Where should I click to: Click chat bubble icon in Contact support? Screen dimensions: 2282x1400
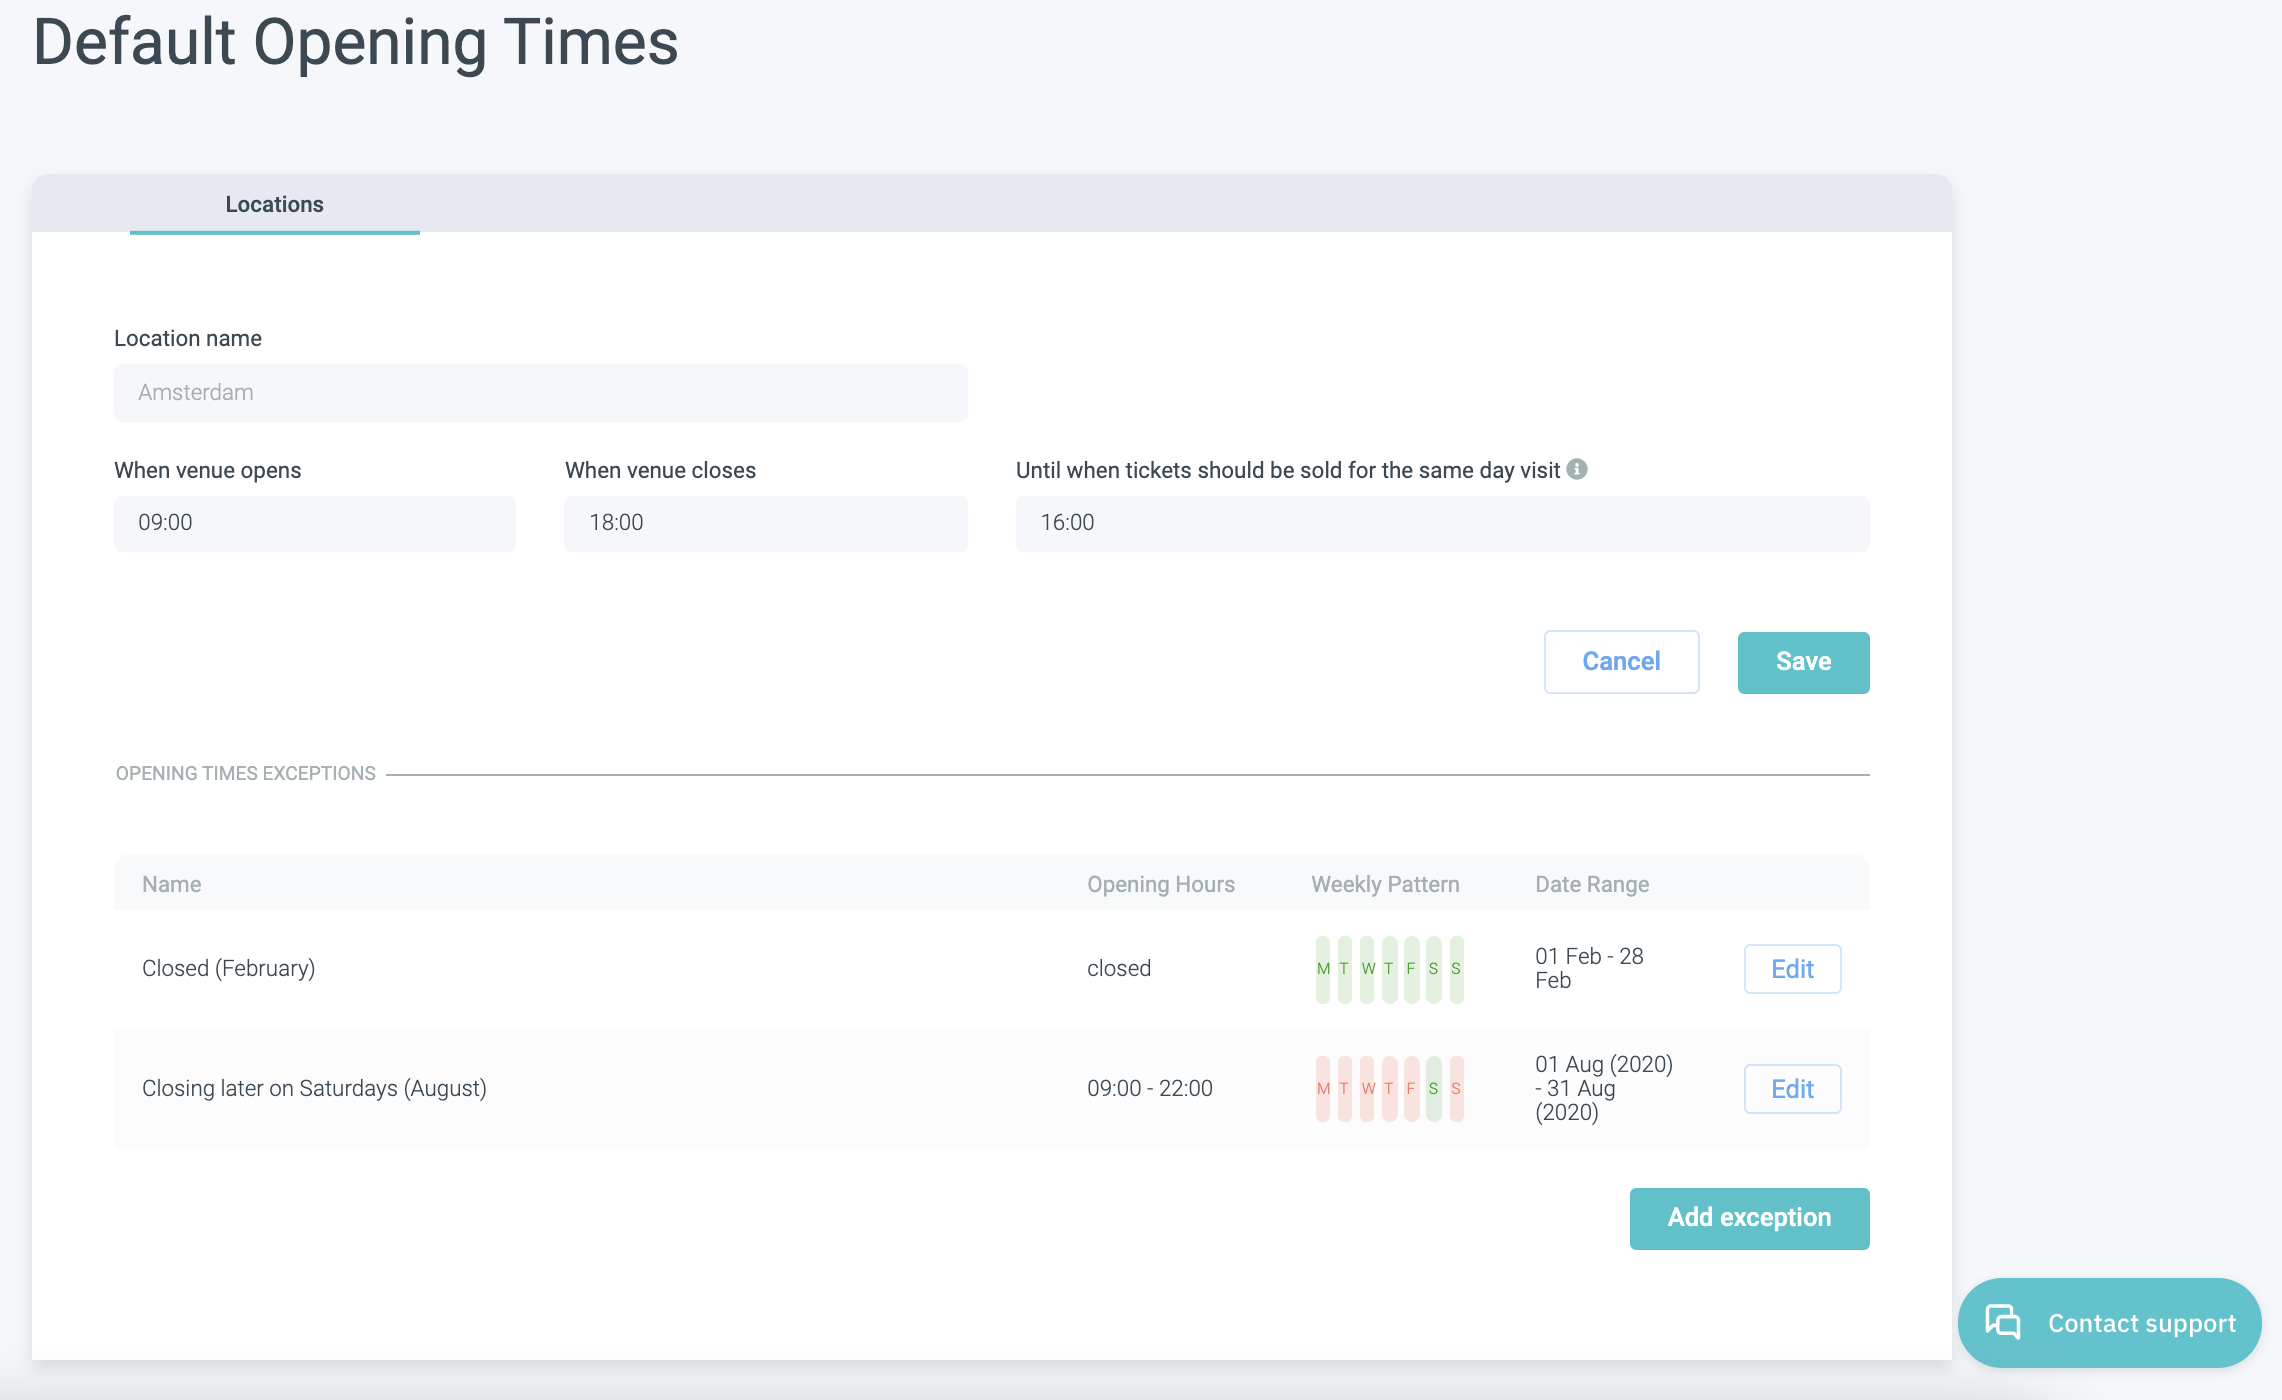[x=2002, y=1322]
